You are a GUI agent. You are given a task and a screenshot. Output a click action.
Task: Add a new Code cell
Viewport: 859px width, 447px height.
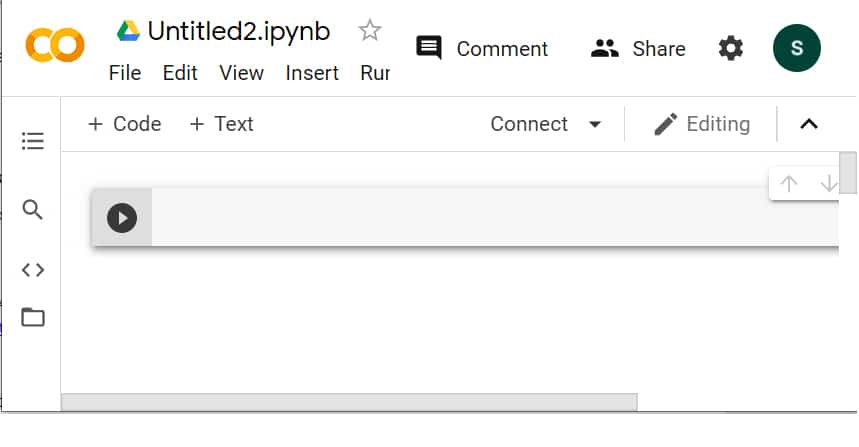pos(124,124)
